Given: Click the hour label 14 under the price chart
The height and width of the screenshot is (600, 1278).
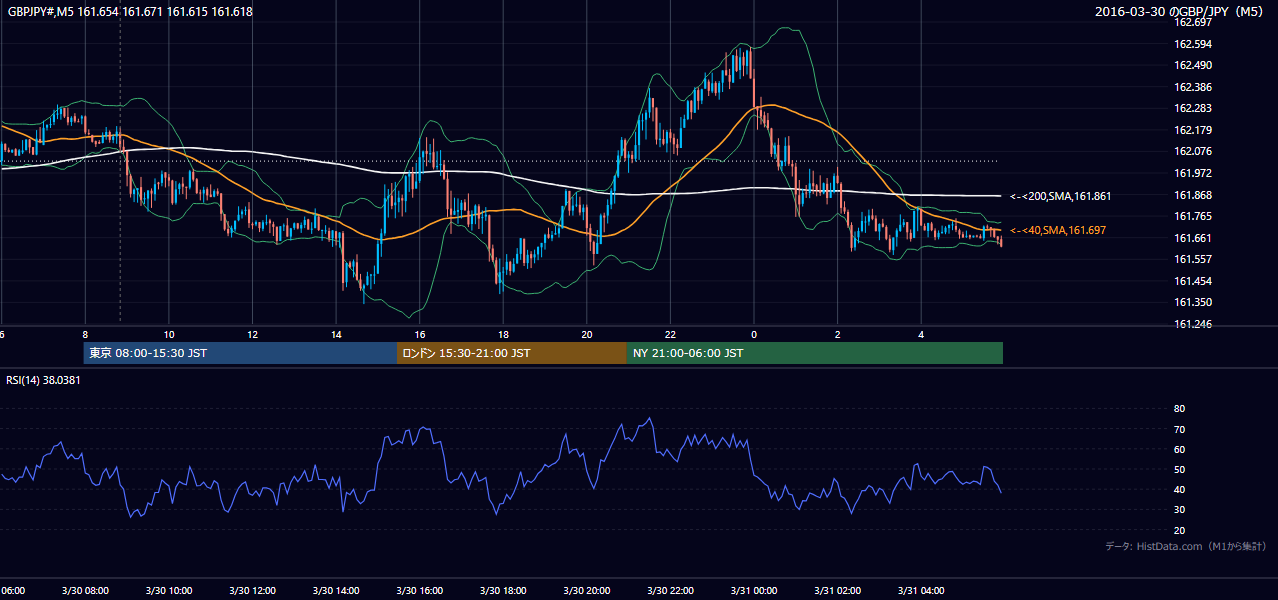Looking at the screenshot, I should click(336, 334).
